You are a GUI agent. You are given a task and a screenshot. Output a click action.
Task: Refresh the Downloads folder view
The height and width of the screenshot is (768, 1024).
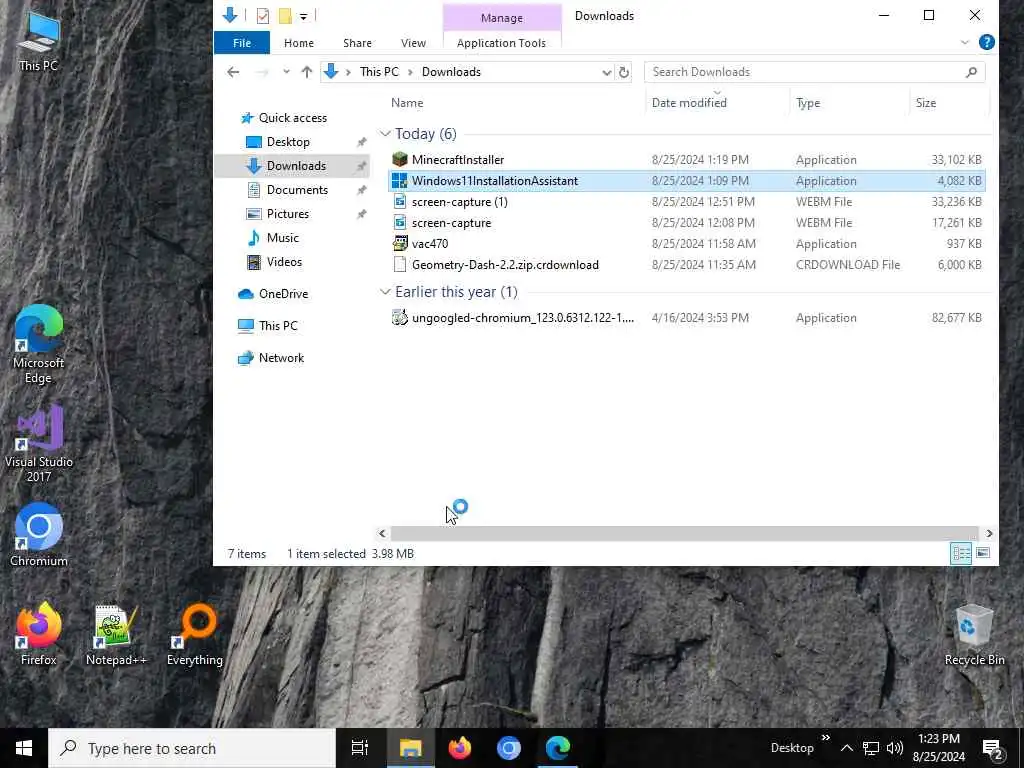[624, 72]
